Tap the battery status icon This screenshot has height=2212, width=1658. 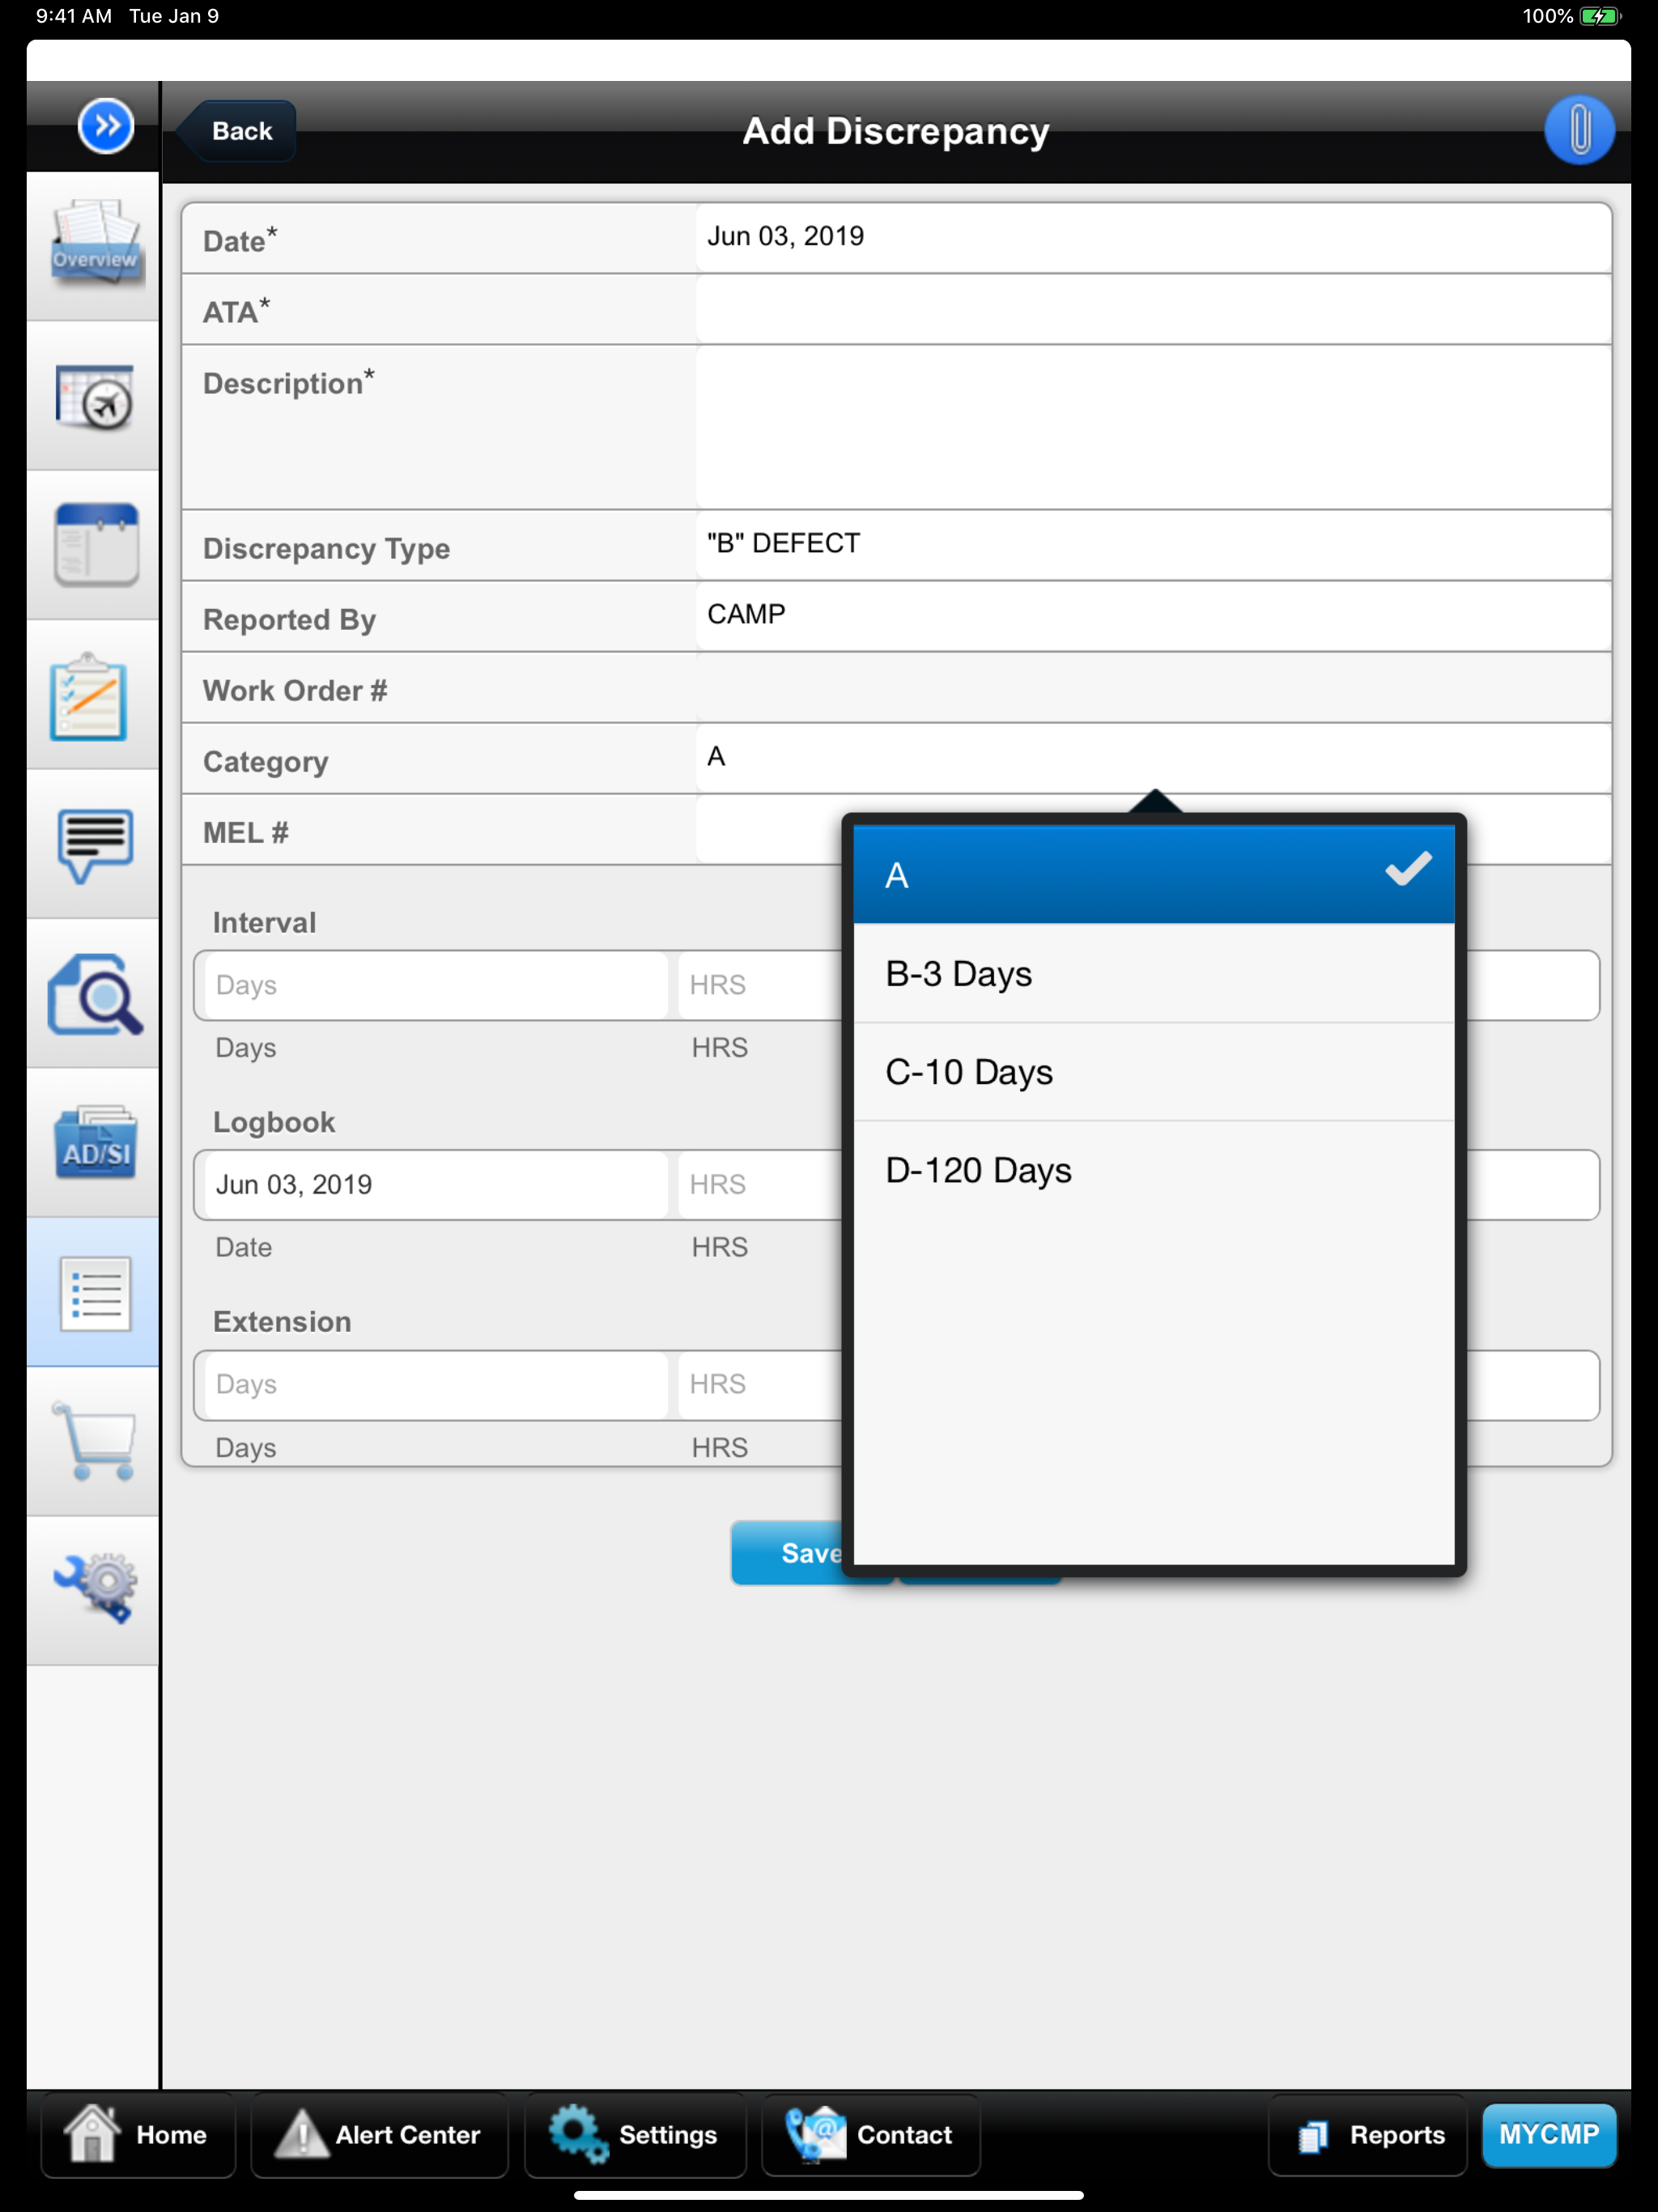[1600, 16]
